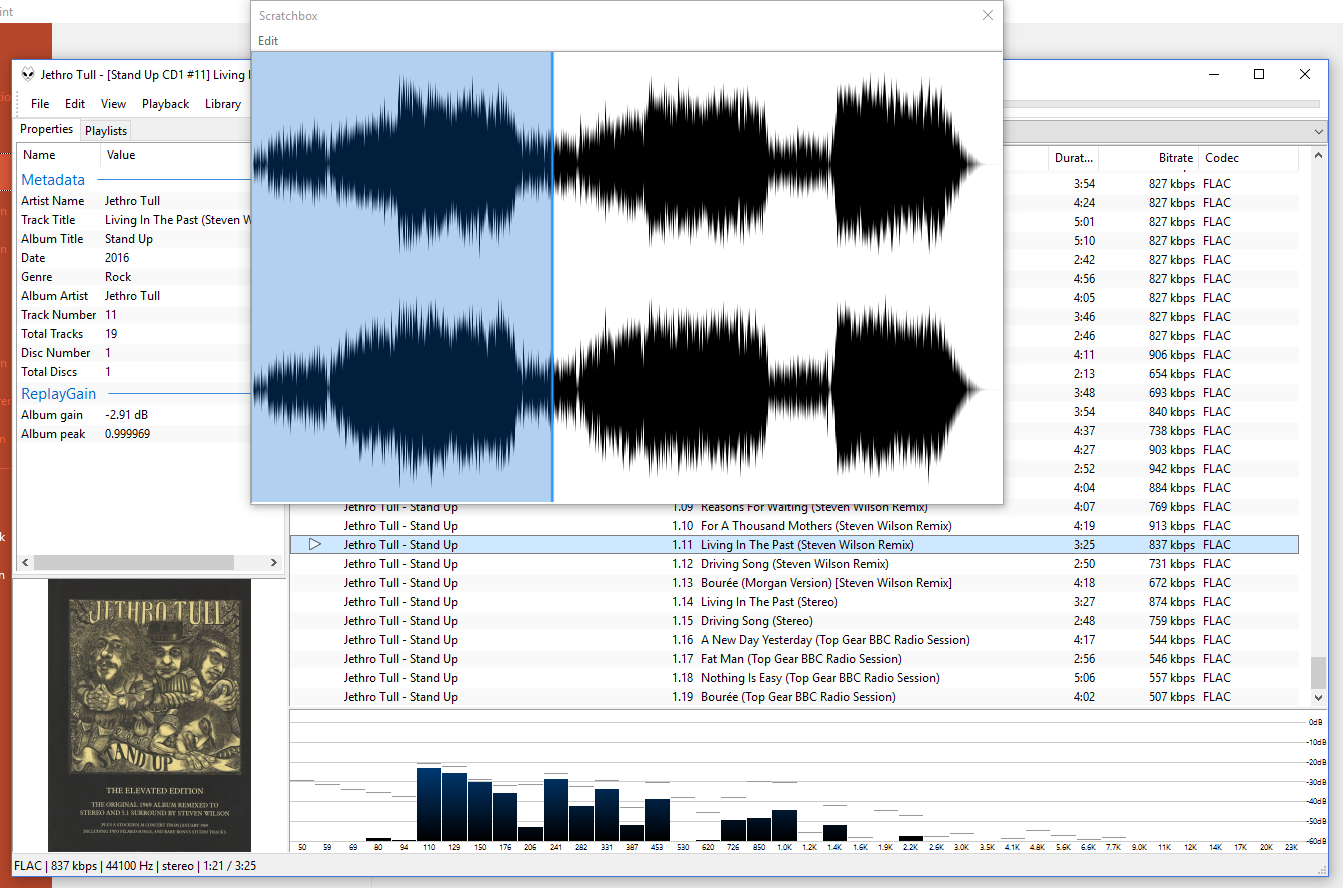This screenshot has width=1343, height=888.
Task: Click the Date value 2016
Action: pyautogui.click(x=117, y=258)
